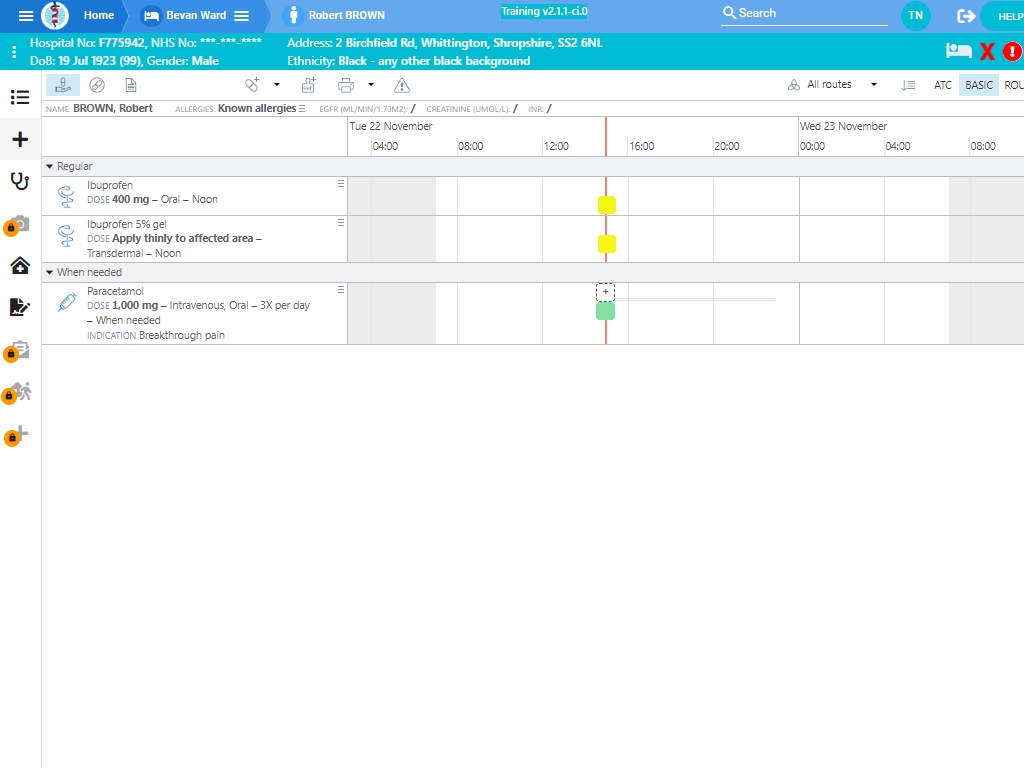The image size is (1024, 768).
Task: Collapse the When needed section
Action: (x=50, y=272)
